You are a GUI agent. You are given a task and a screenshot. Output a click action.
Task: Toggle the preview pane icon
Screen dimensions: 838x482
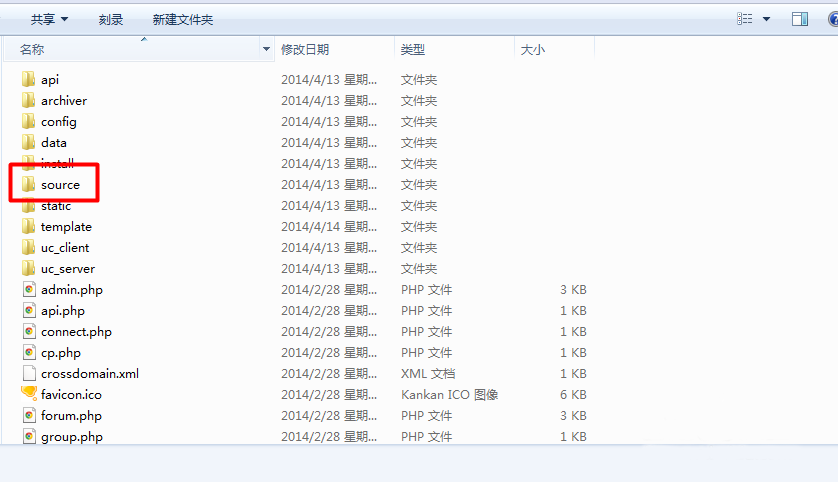[x=800, y=19]
